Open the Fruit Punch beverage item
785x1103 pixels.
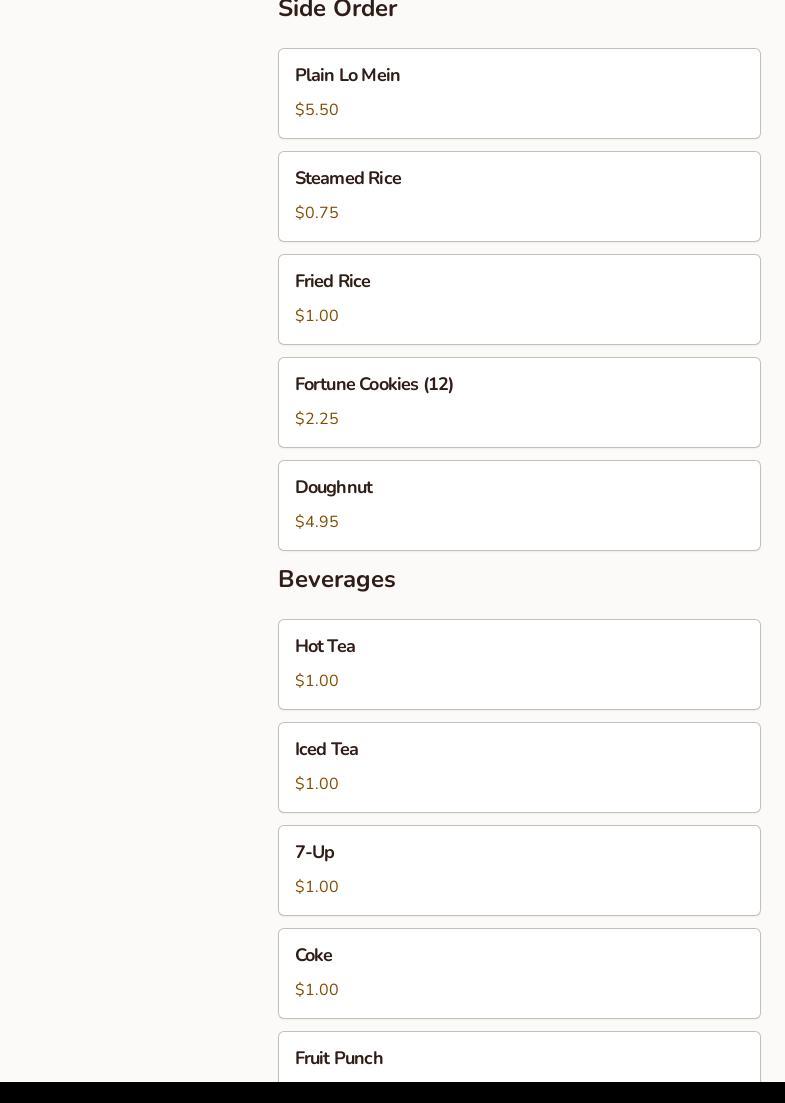519,1058
